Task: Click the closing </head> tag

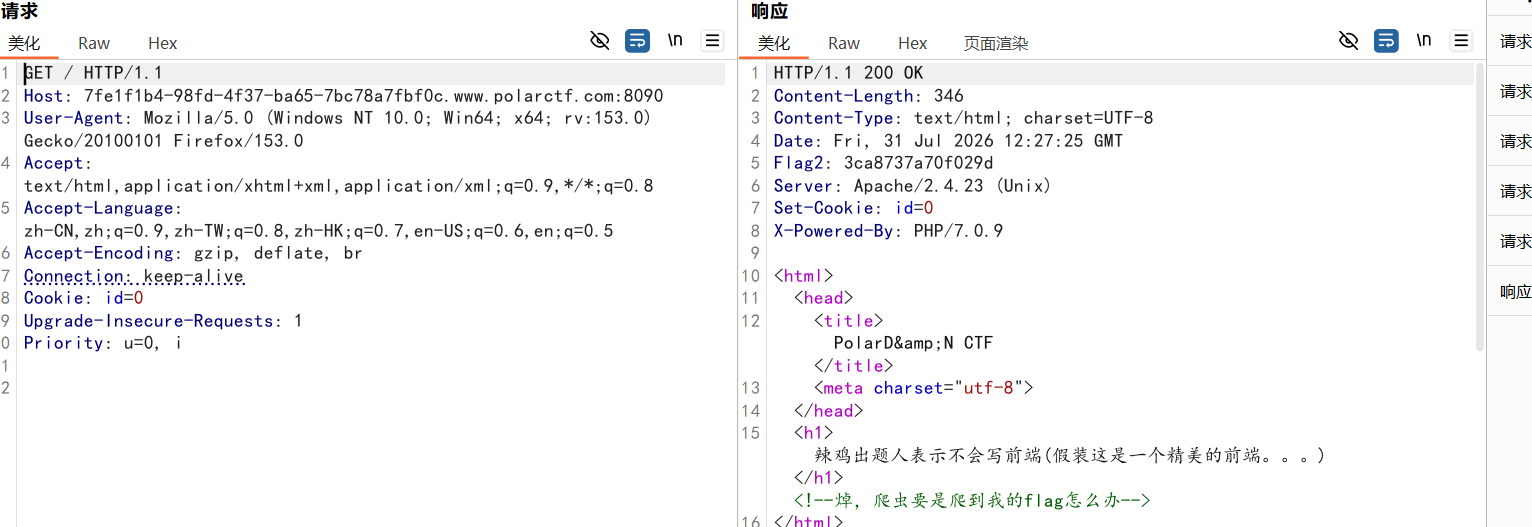Action: [x=828, y=411]
